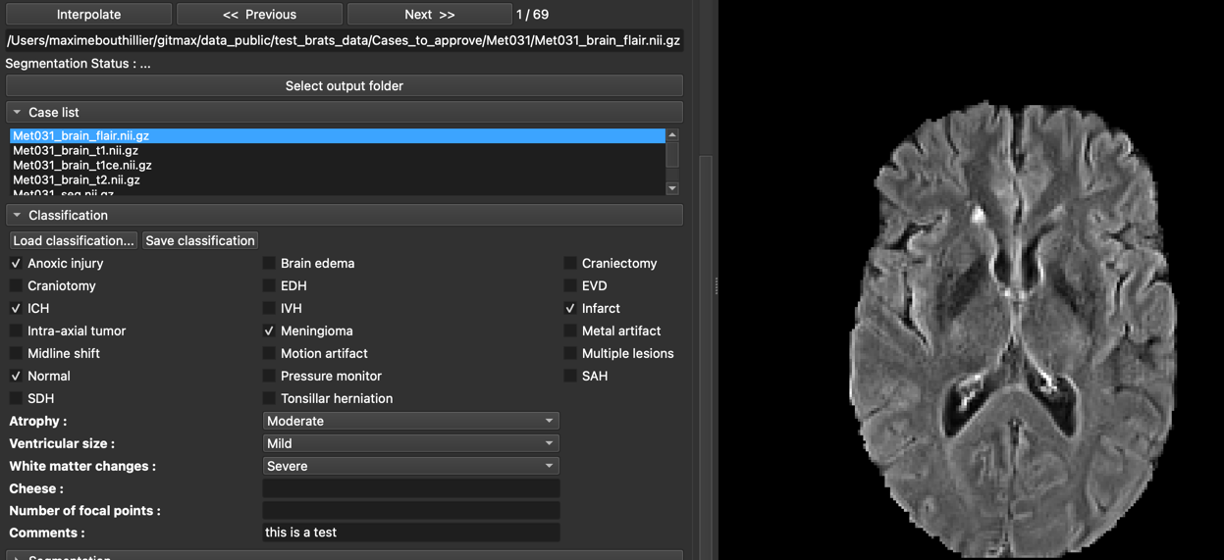1224x560 pixels.
Task: Click the Comments field containing this is a test
Action: pyautogui.click(x=410, y=532)
